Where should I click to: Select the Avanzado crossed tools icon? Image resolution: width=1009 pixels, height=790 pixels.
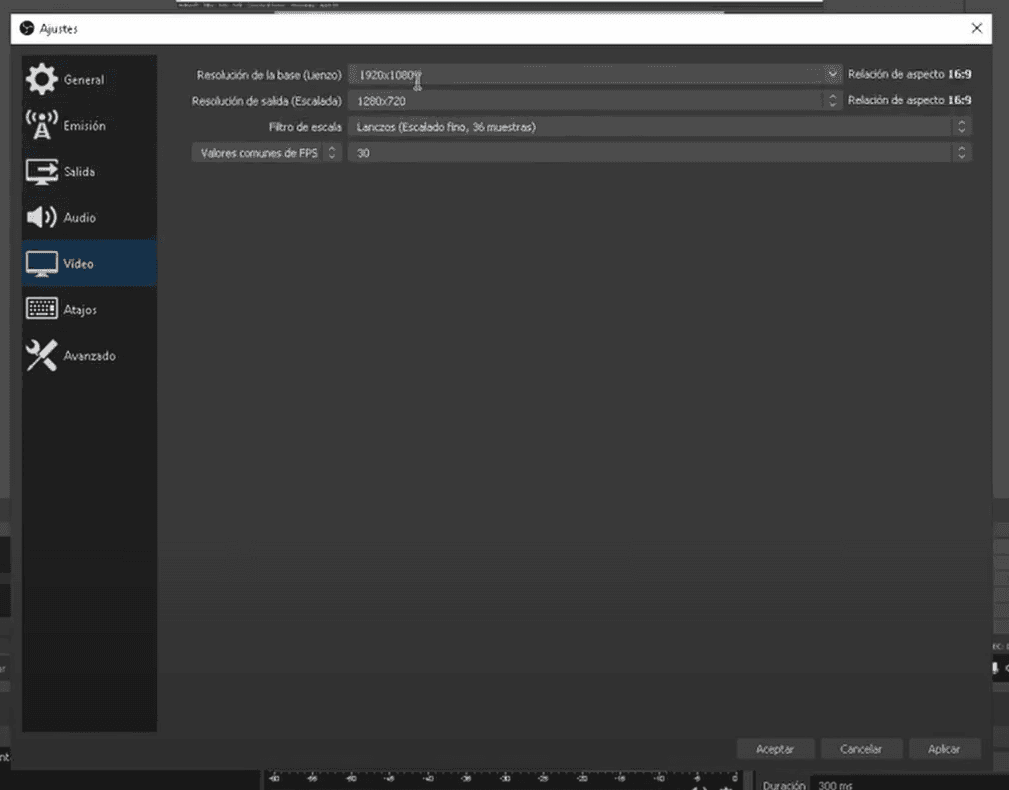point(42,354)
